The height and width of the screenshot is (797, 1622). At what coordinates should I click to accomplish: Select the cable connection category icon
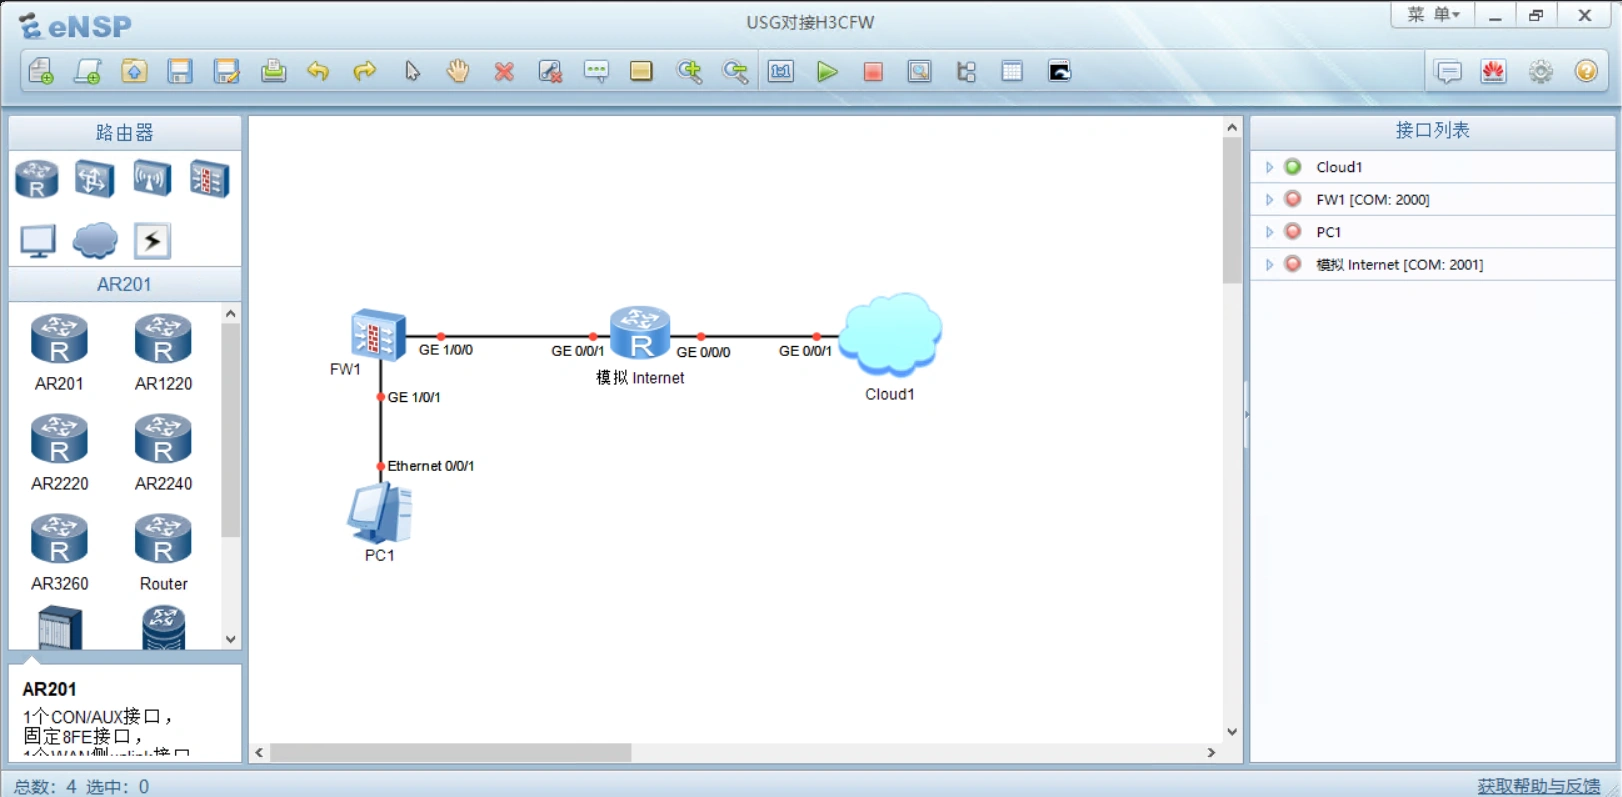tap(152, 241)
